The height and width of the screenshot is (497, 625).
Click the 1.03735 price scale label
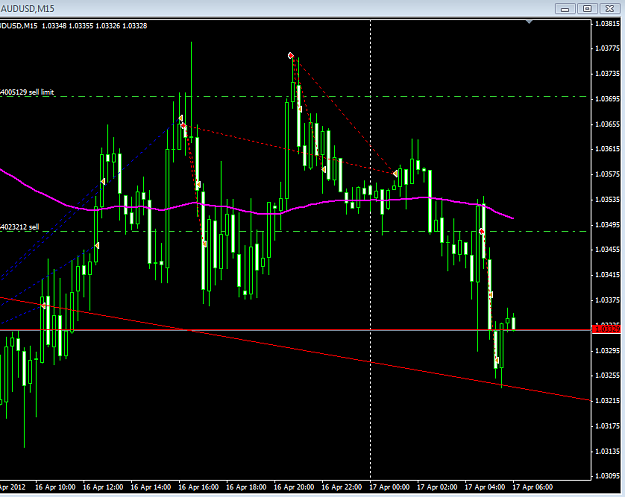[607, 74]
